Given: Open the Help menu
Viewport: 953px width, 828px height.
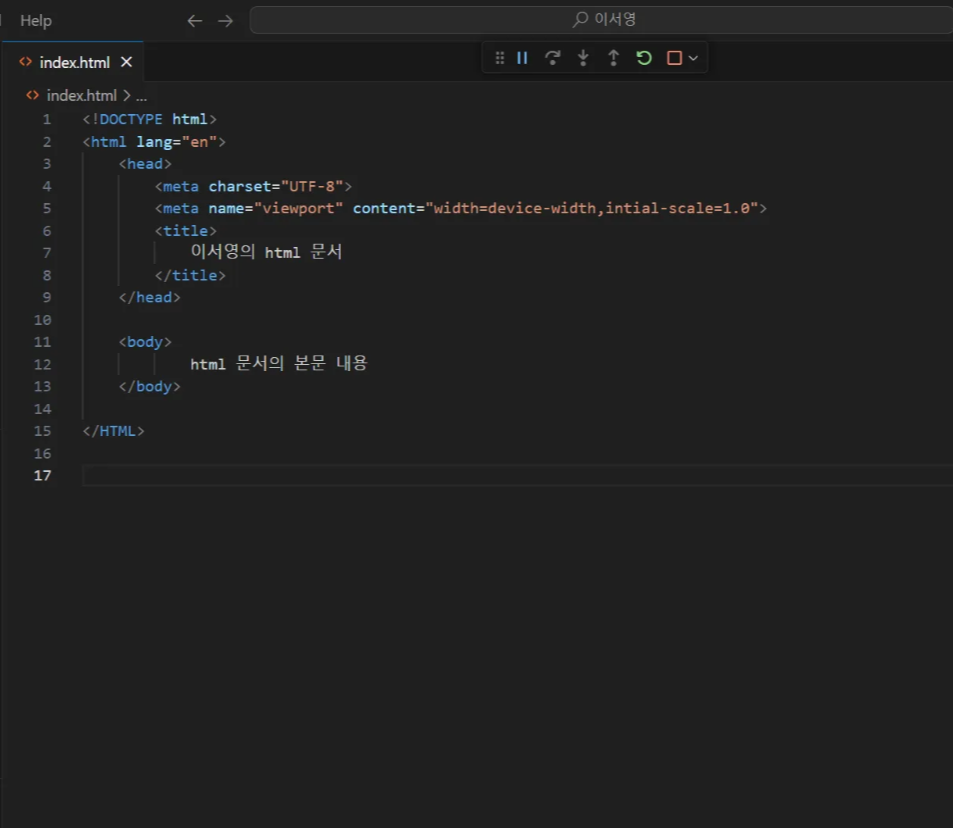Looking at the screenshot, I should click(36, 21).
